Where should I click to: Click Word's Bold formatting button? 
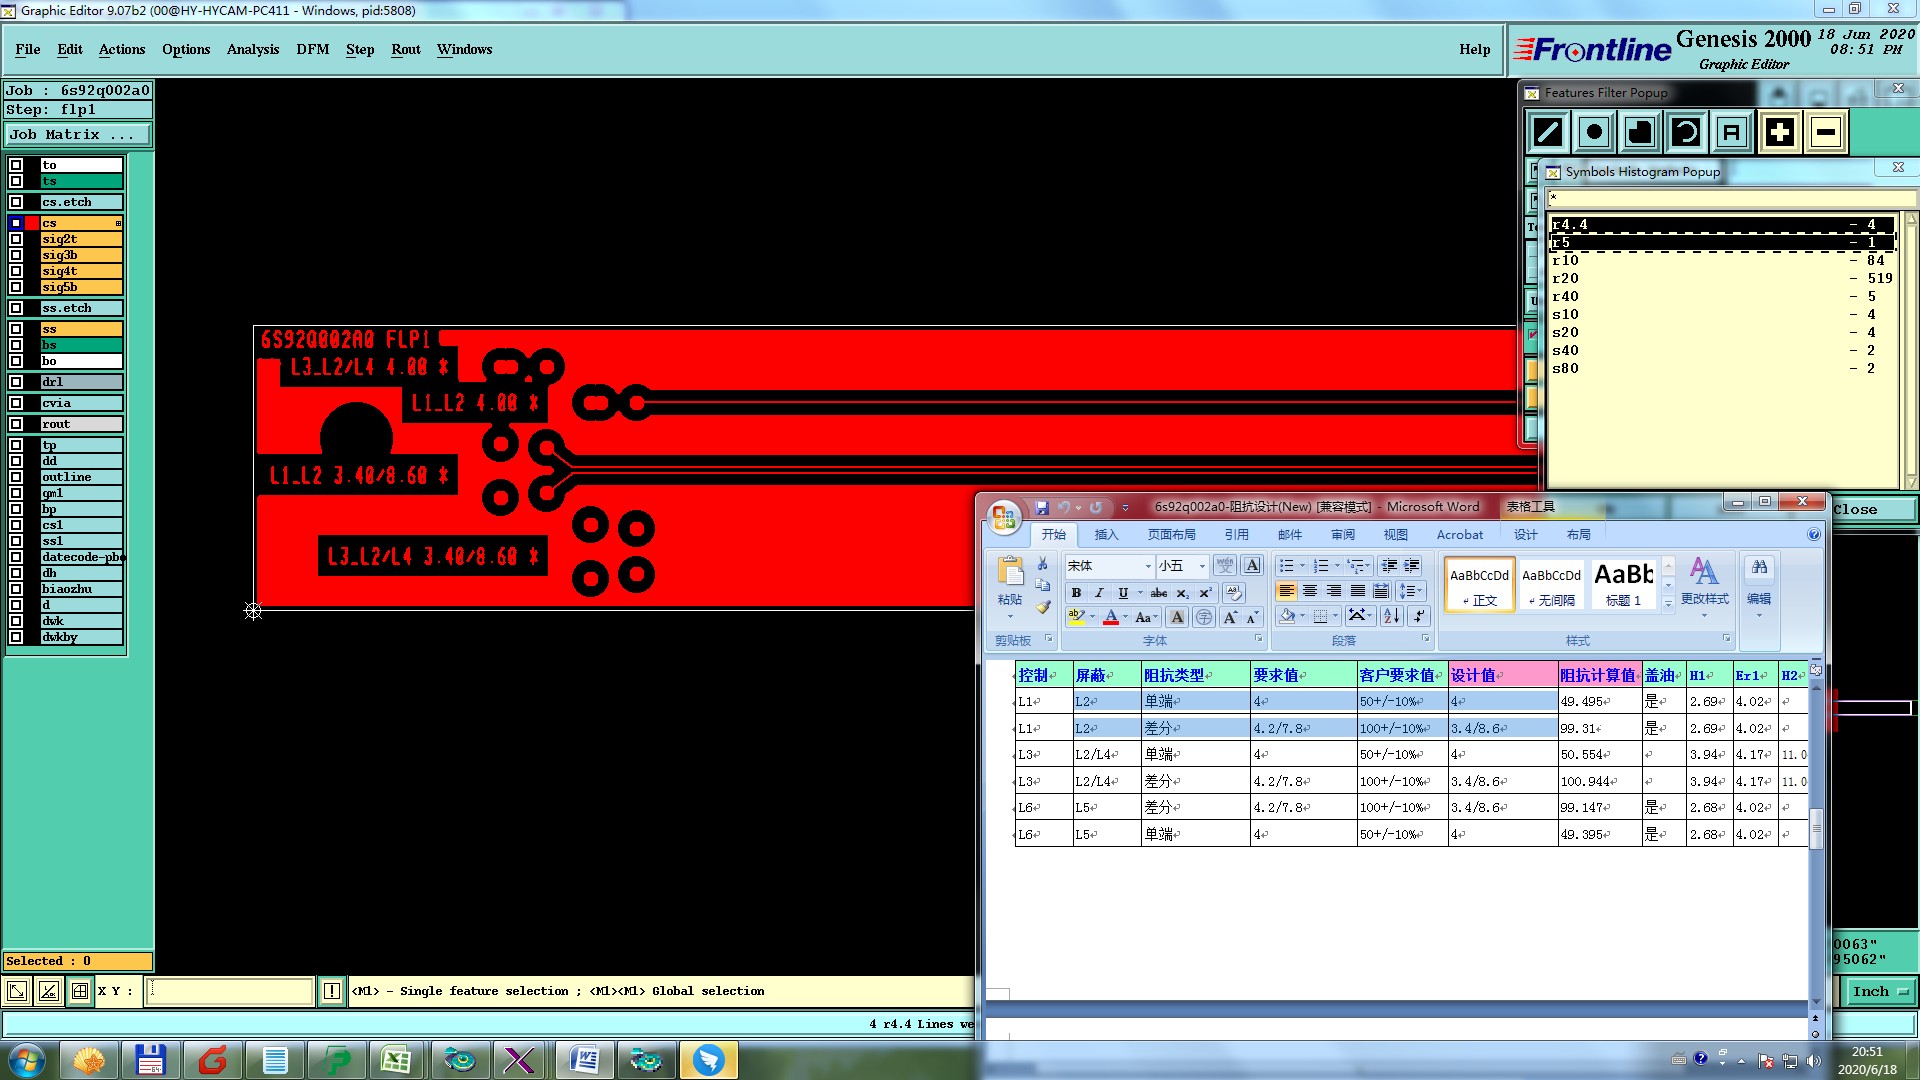tap(1076, 592)
